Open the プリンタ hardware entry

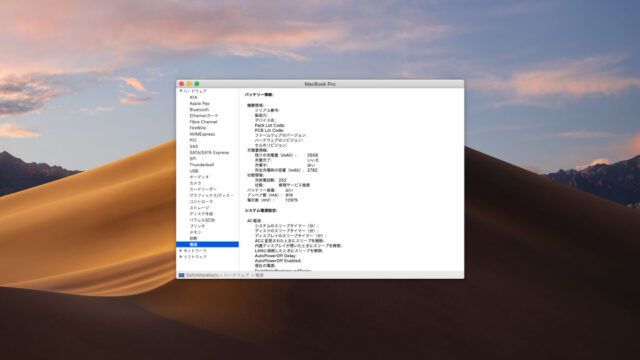(197, 226)
